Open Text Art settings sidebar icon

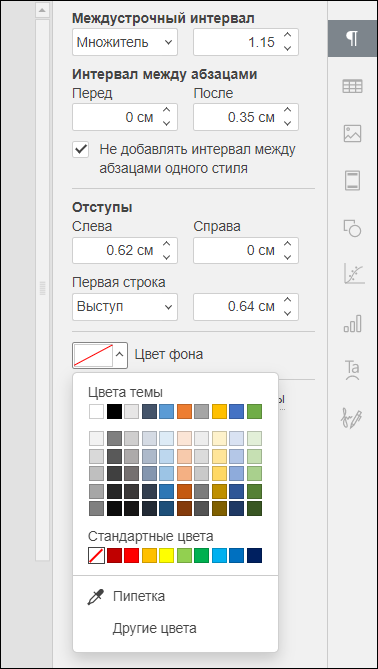[352, 369]
